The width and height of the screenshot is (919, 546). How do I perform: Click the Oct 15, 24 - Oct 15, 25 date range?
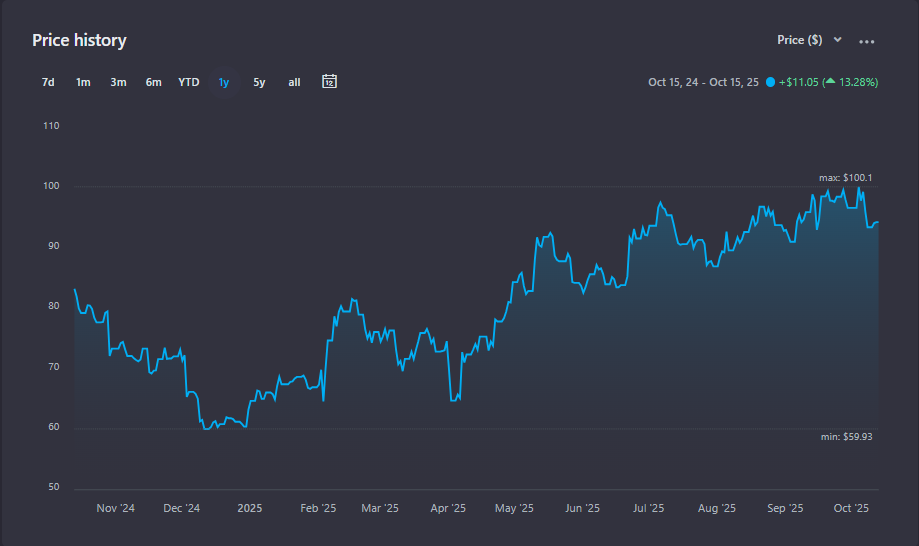point(703,82)
